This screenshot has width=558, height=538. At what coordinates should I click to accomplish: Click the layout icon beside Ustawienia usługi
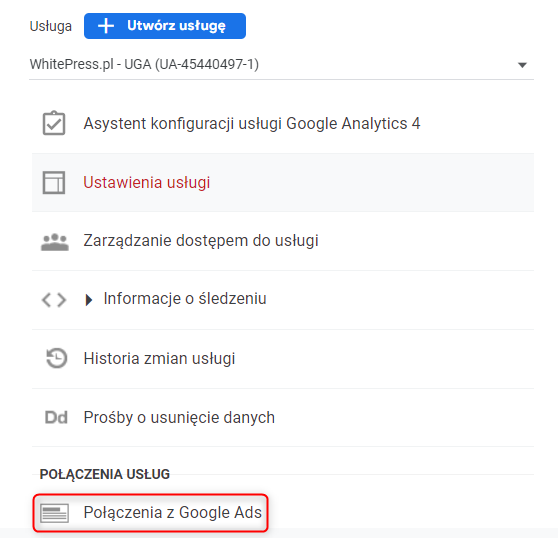pos(54,183)
